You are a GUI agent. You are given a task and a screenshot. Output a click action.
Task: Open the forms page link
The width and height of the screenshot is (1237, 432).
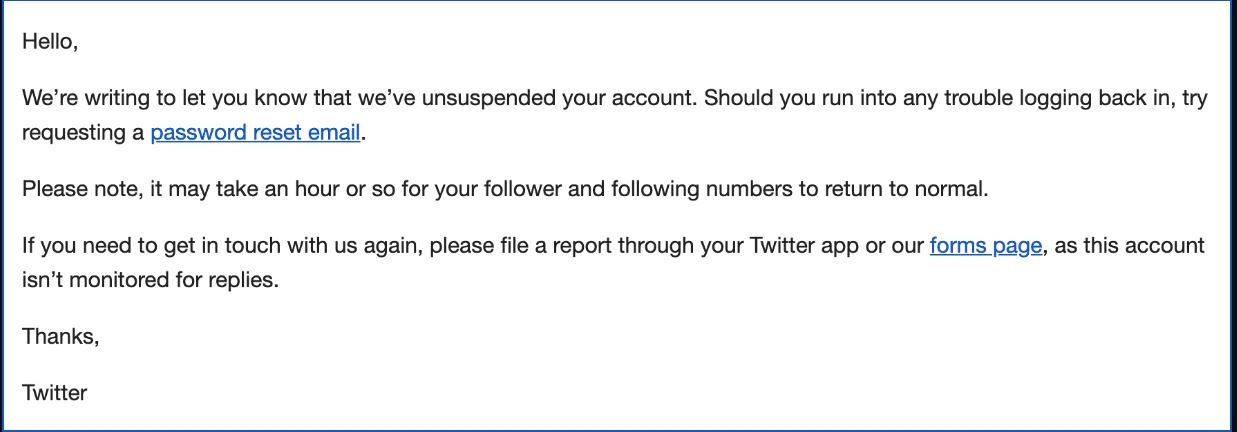click(x=986, y=245)
